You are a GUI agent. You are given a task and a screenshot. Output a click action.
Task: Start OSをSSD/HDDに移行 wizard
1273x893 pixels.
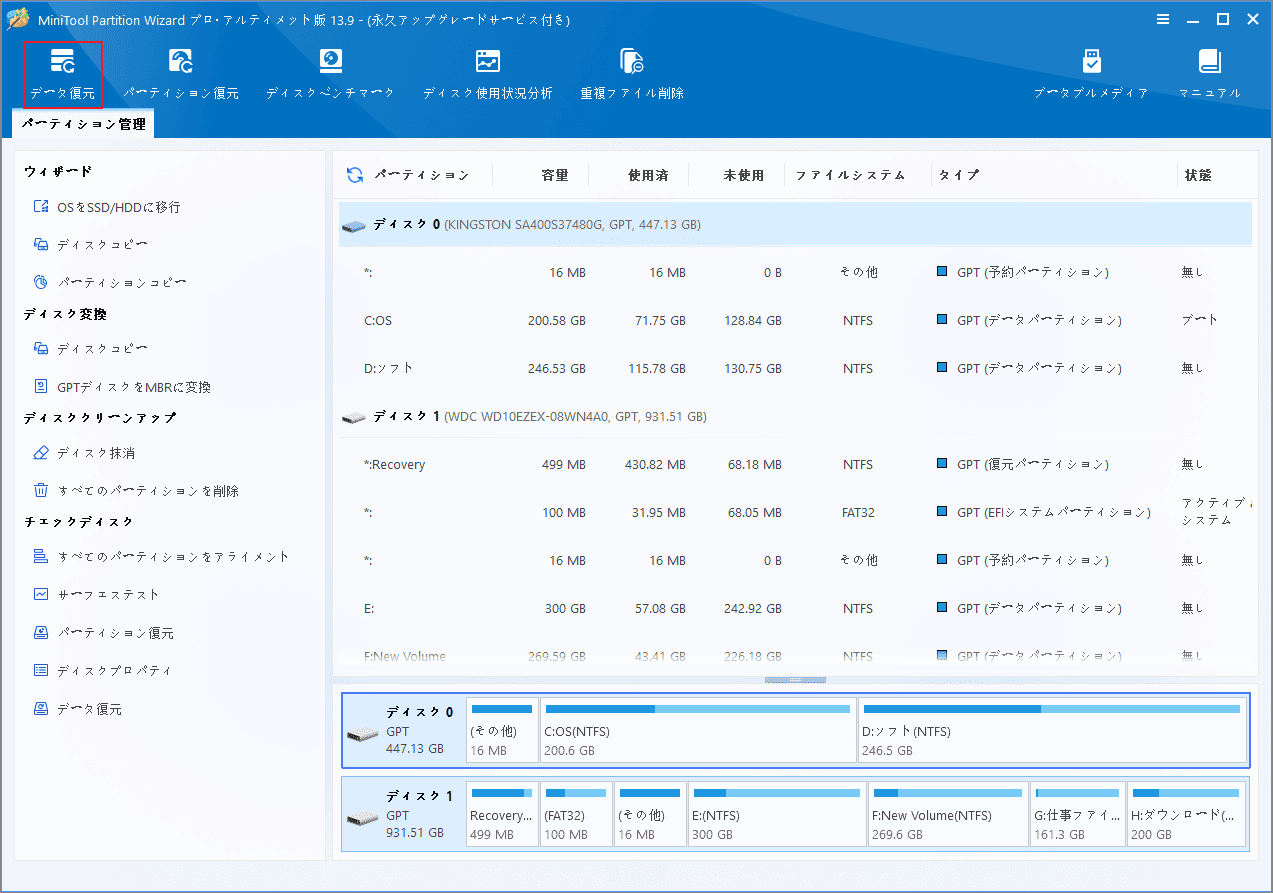(118, 207)
